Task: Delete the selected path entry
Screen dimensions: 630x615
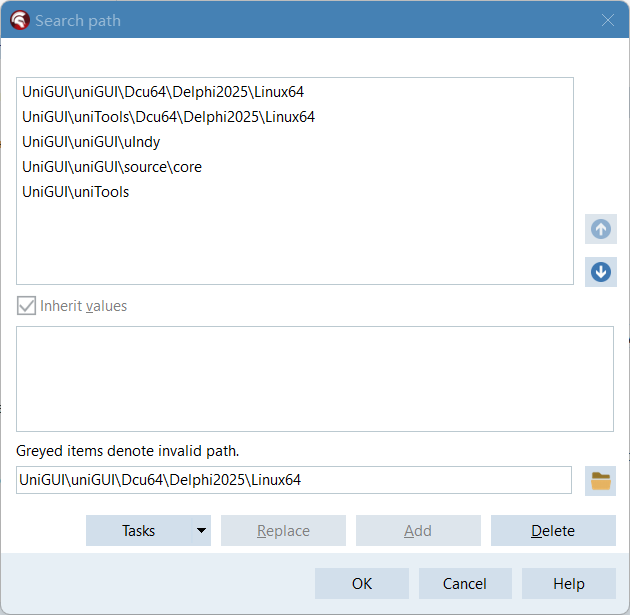Action: pos(553,531)
